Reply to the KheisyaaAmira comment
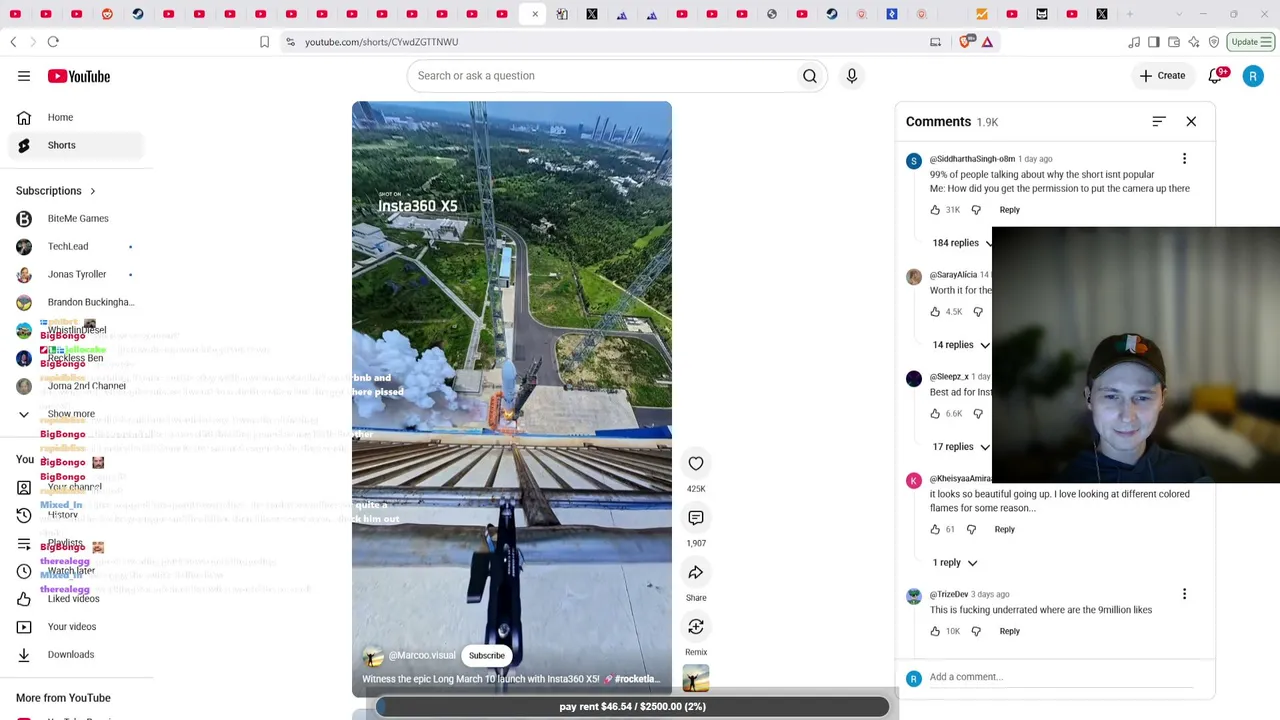 coord(1004,529)
